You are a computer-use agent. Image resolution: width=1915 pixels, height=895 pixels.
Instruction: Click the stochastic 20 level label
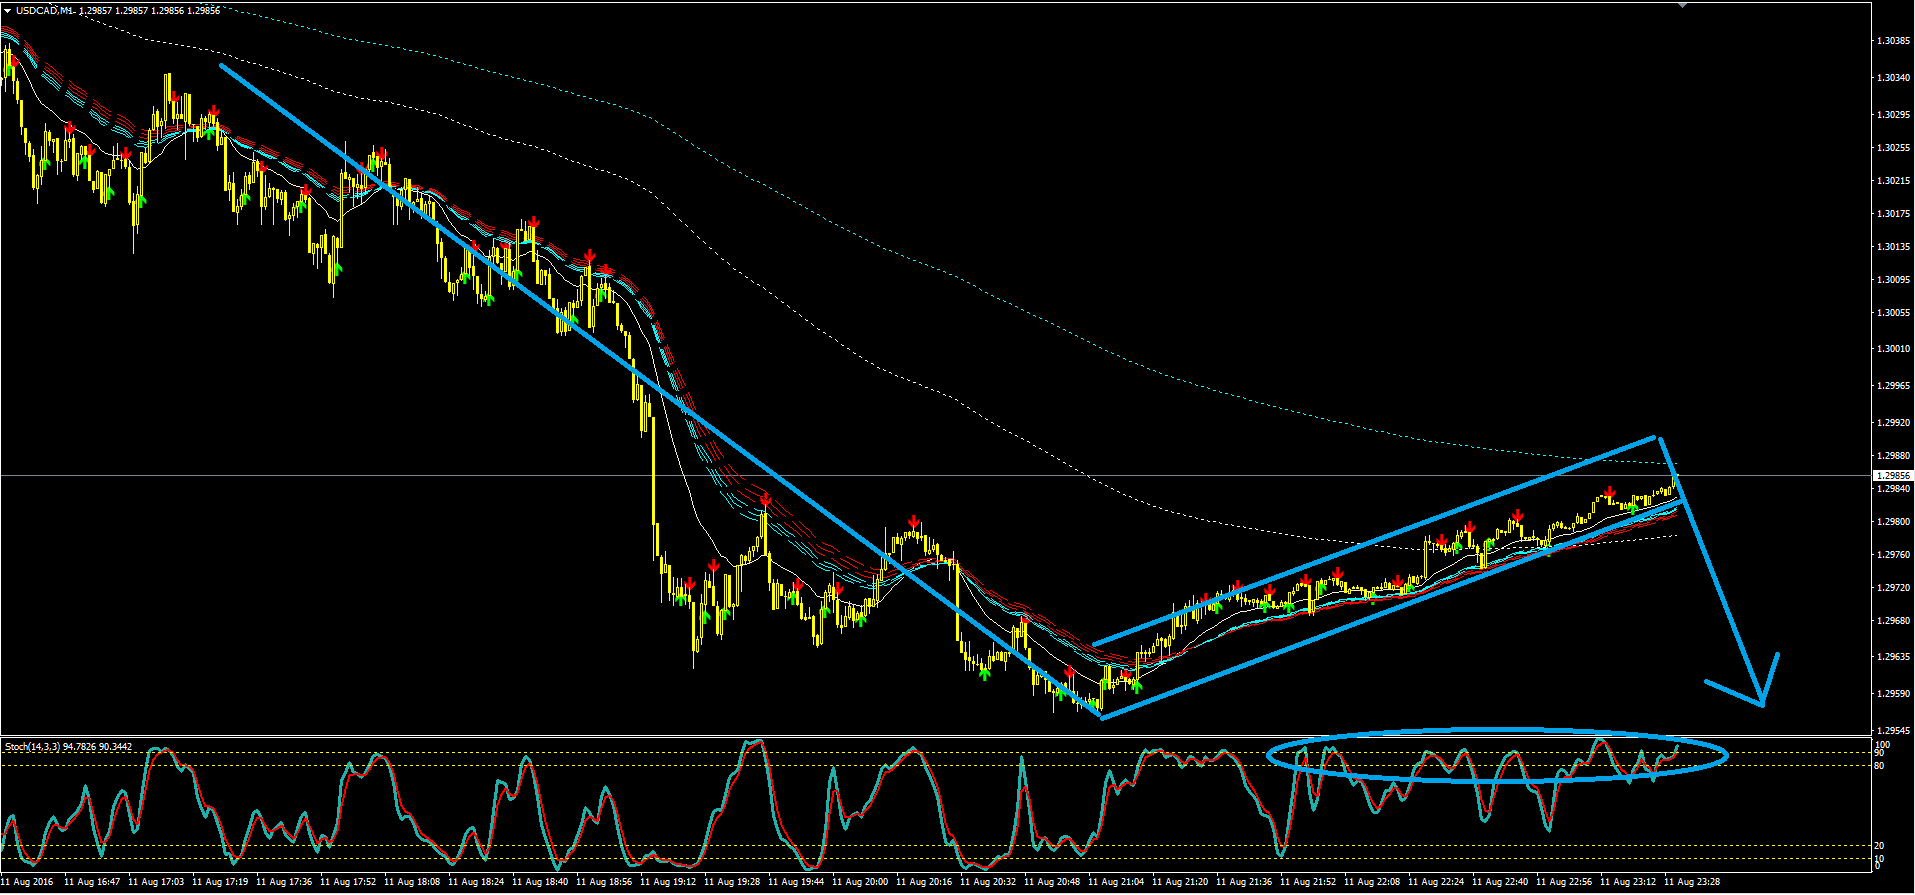tap(1880, 846)
